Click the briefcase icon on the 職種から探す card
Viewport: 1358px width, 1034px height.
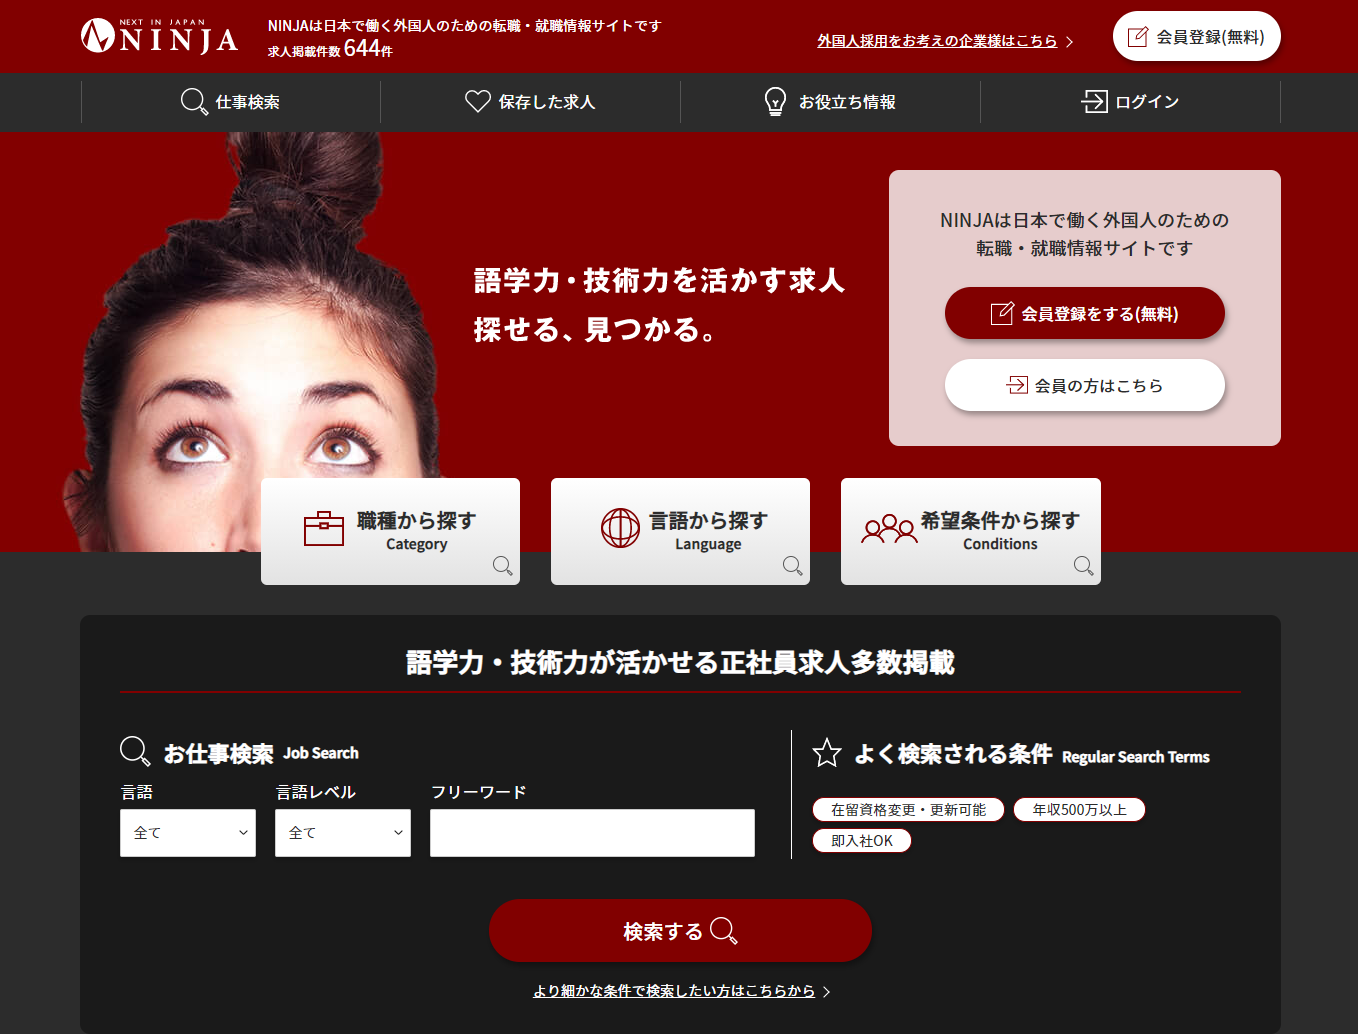[324, 528]
